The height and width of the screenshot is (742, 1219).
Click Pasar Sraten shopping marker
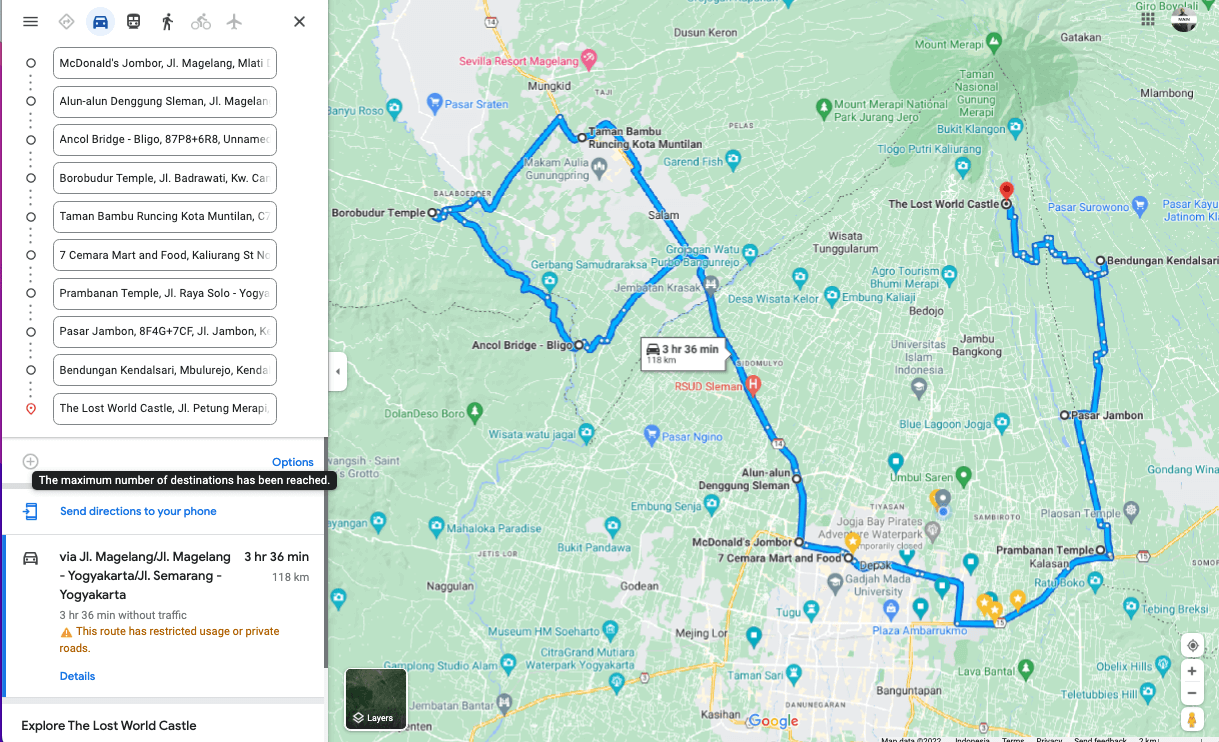tap(434, 103)
